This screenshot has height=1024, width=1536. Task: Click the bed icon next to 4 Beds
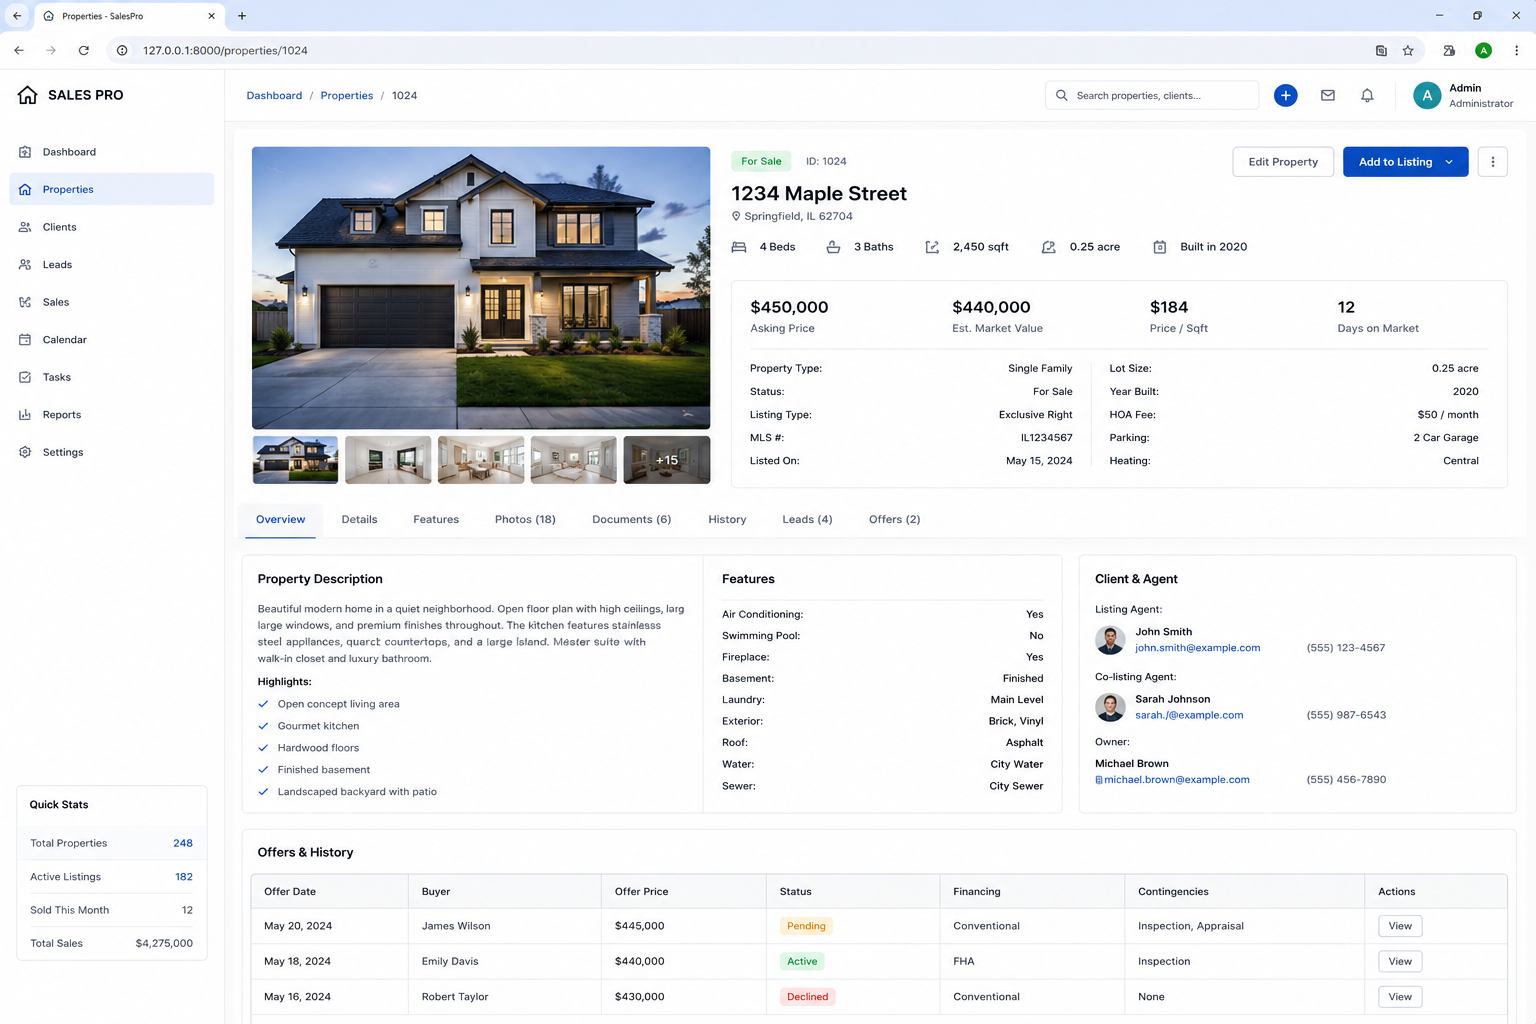tap(739, 247)
